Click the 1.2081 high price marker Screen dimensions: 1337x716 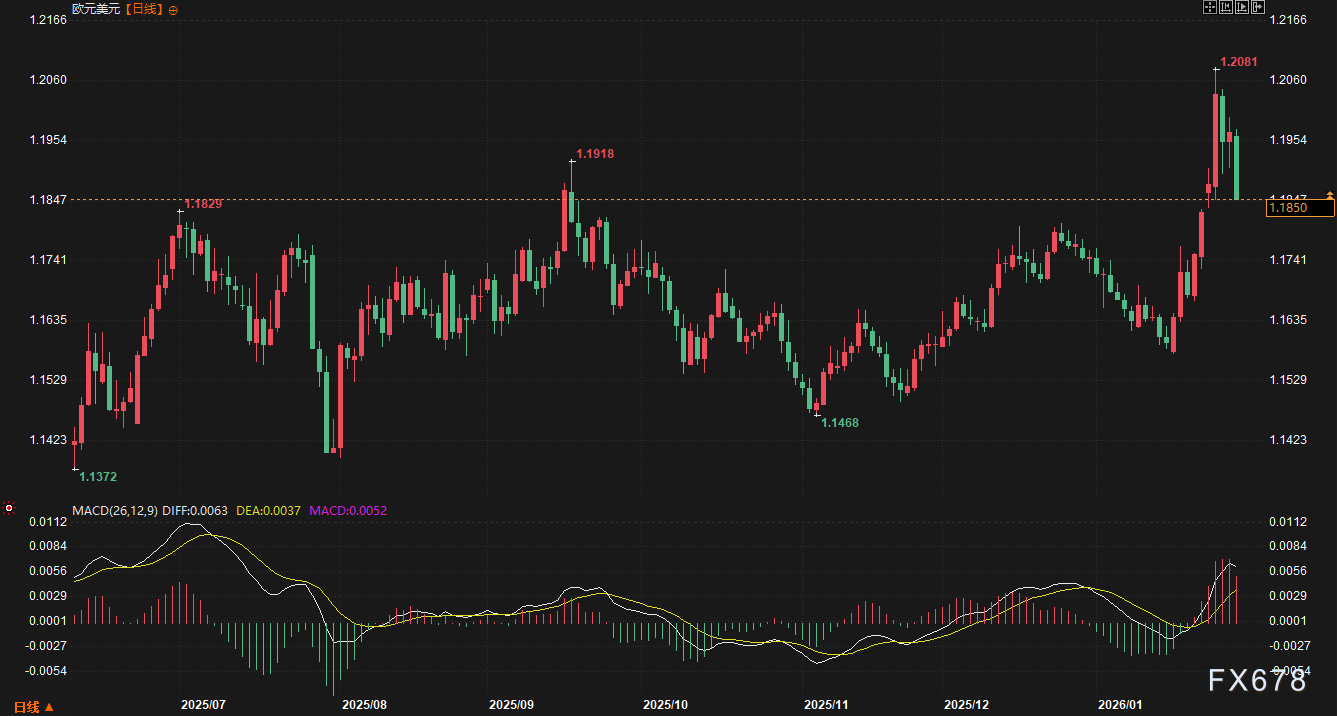tap(1239, 62)
